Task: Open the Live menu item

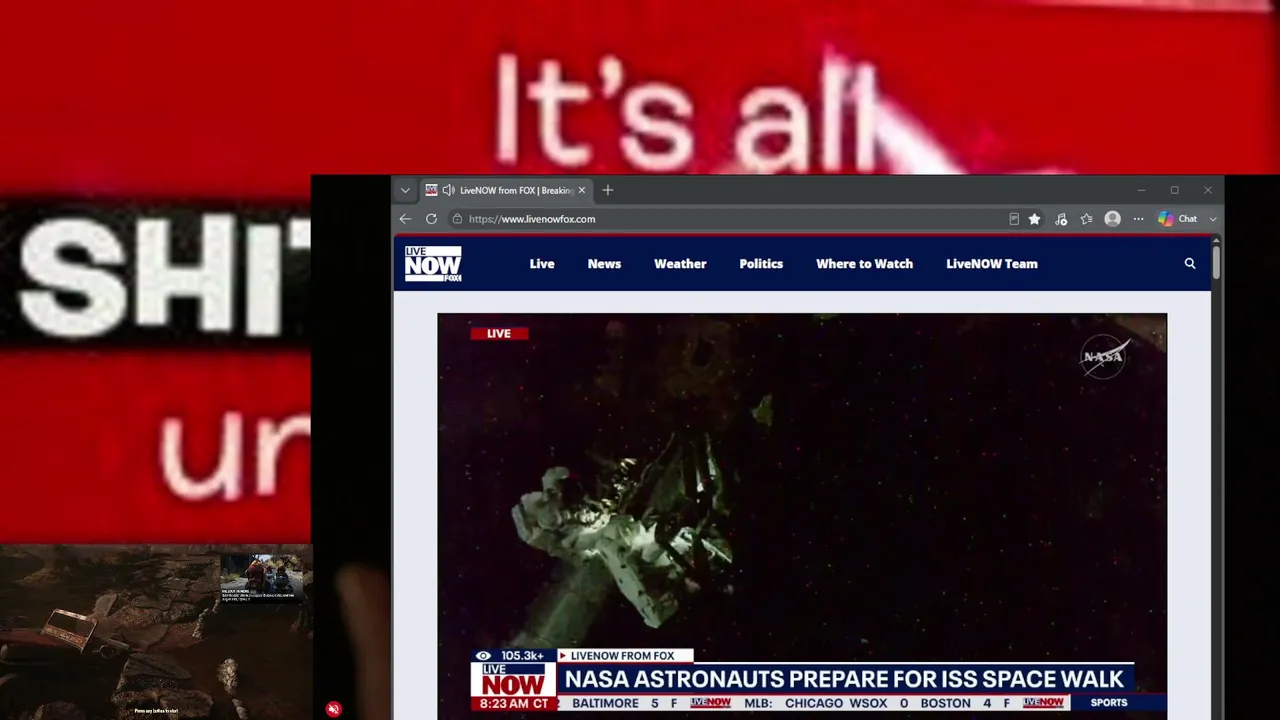Action: [x=542, y=264]
